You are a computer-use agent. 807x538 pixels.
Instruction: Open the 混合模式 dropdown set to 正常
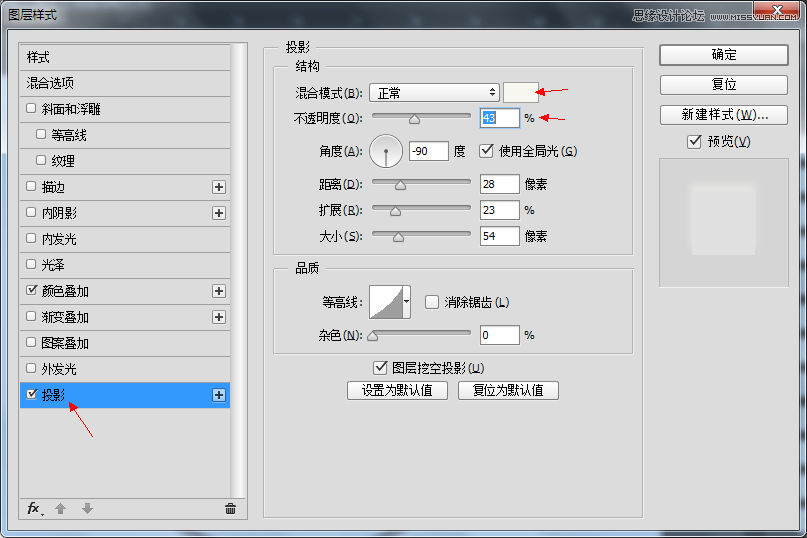coord(434,93)
